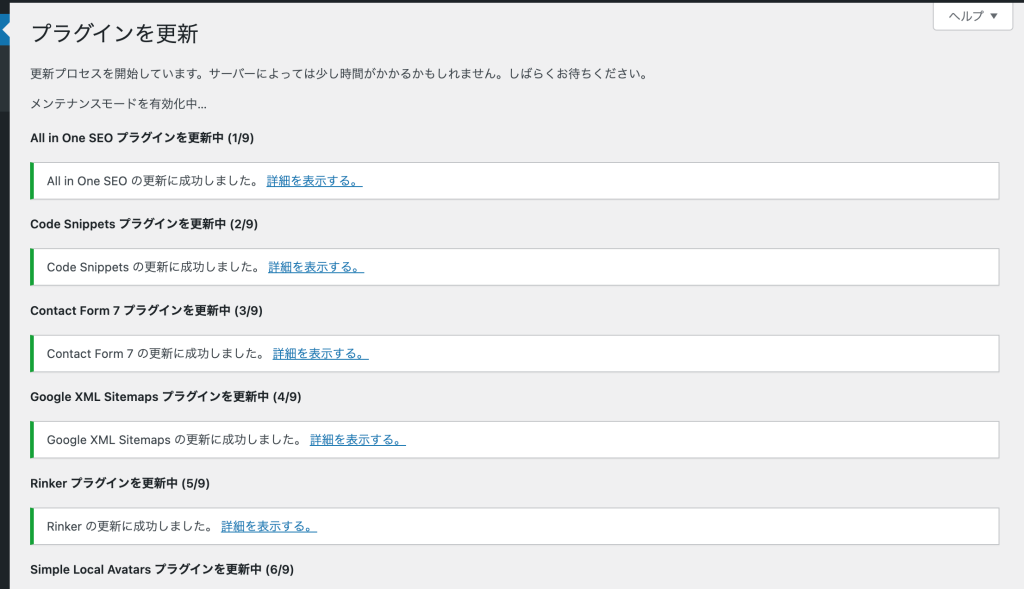Click the update process notice starting 更新プロセスを開始しています
The width and height of the screenshot is (1024, 589).
point(340,74)
